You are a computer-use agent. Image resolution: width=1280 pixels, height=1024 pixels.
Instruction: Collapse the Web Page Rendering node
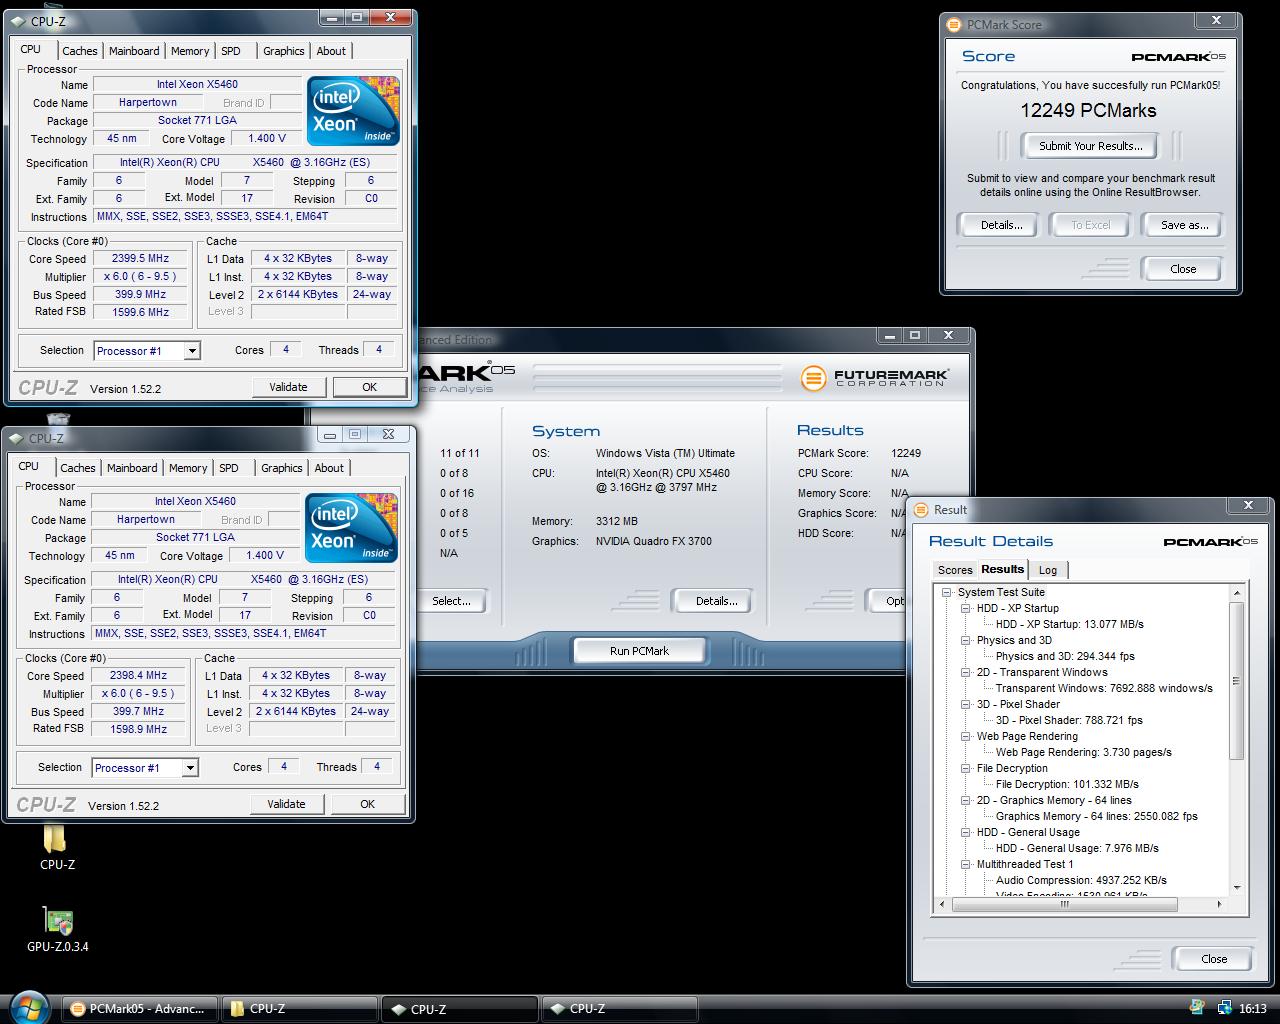coord(966,736)
